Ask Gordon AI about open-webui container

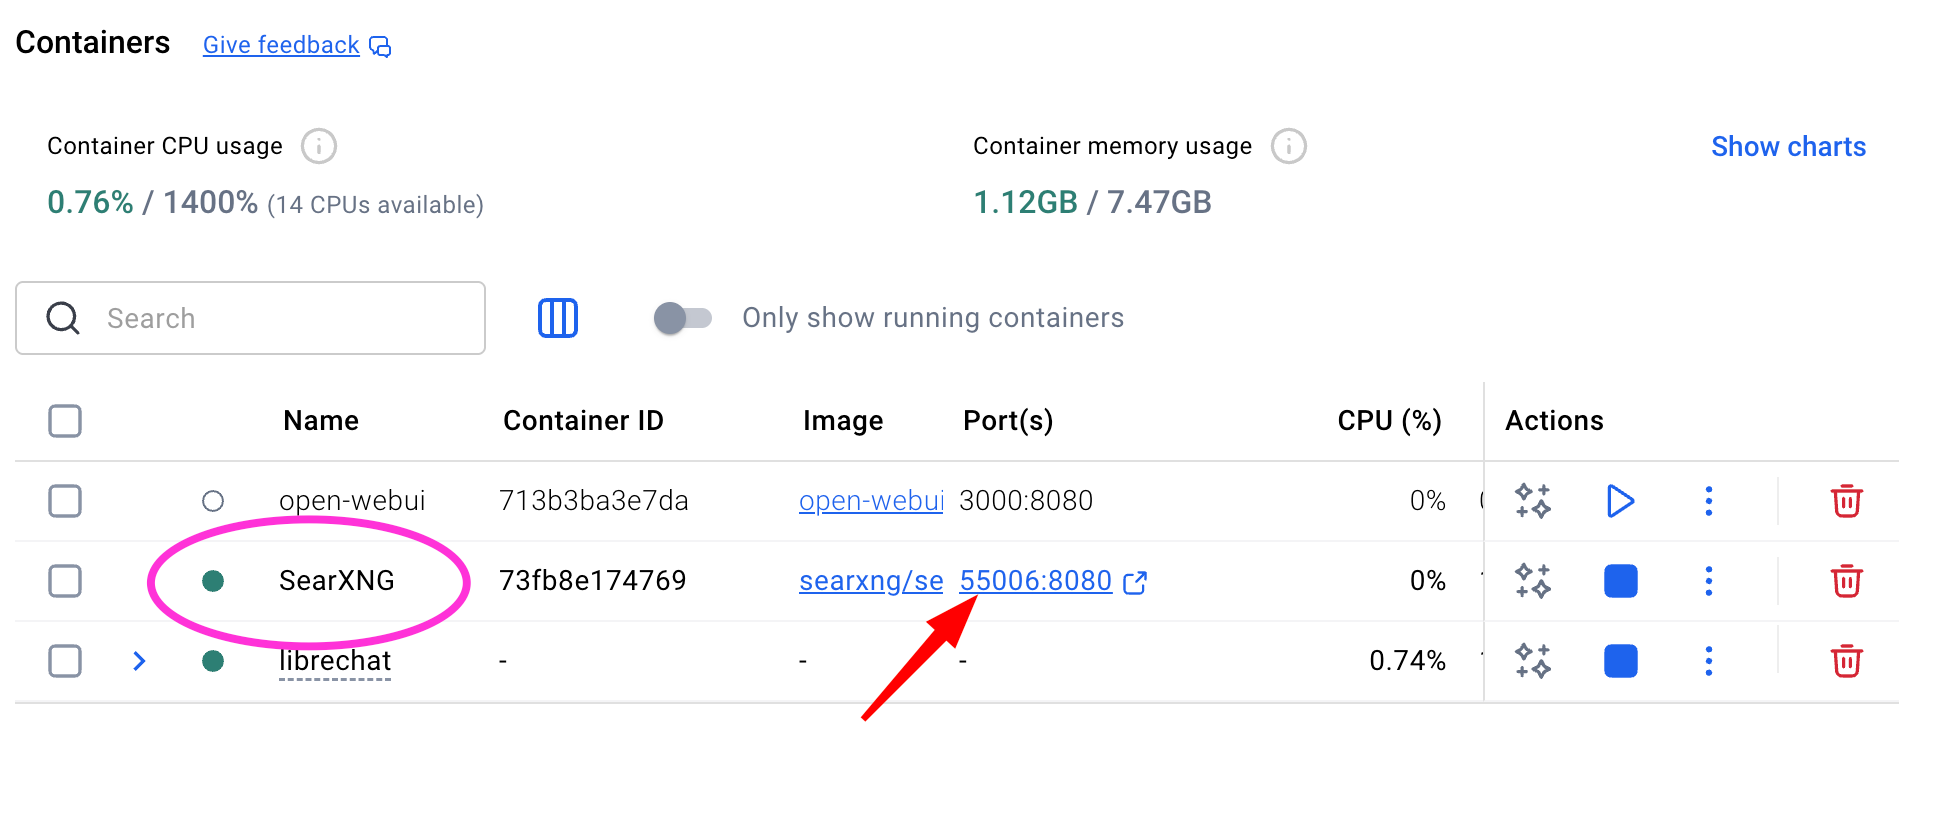tap(1533, 501)
